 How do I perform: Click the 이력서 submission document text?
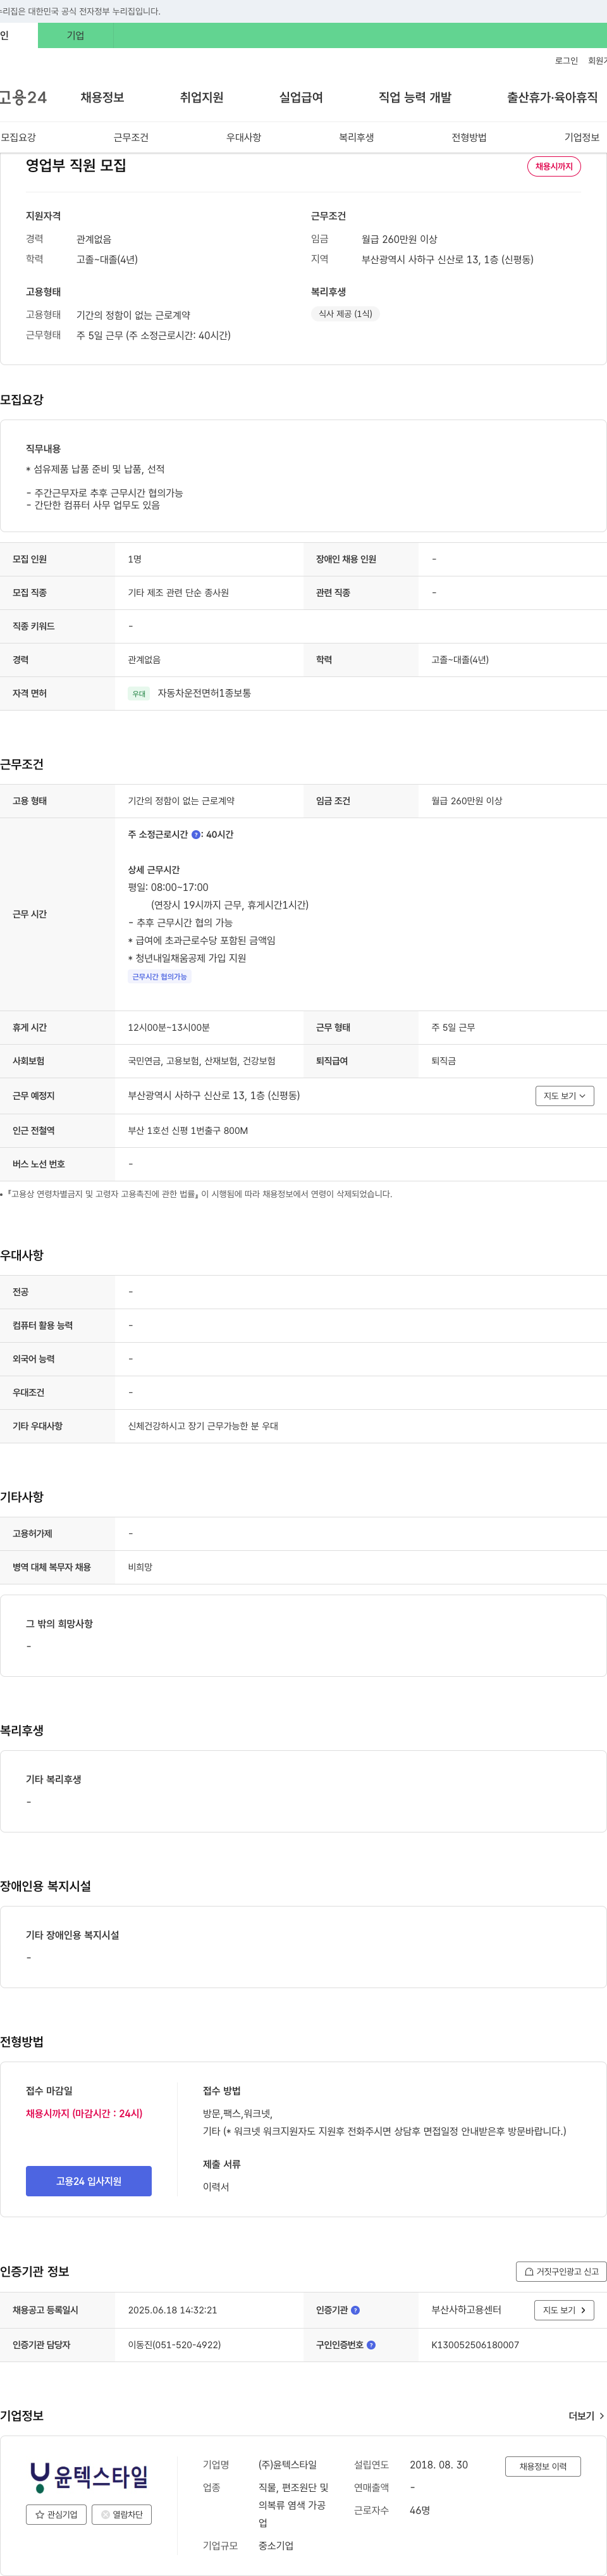pos(216,2186)
